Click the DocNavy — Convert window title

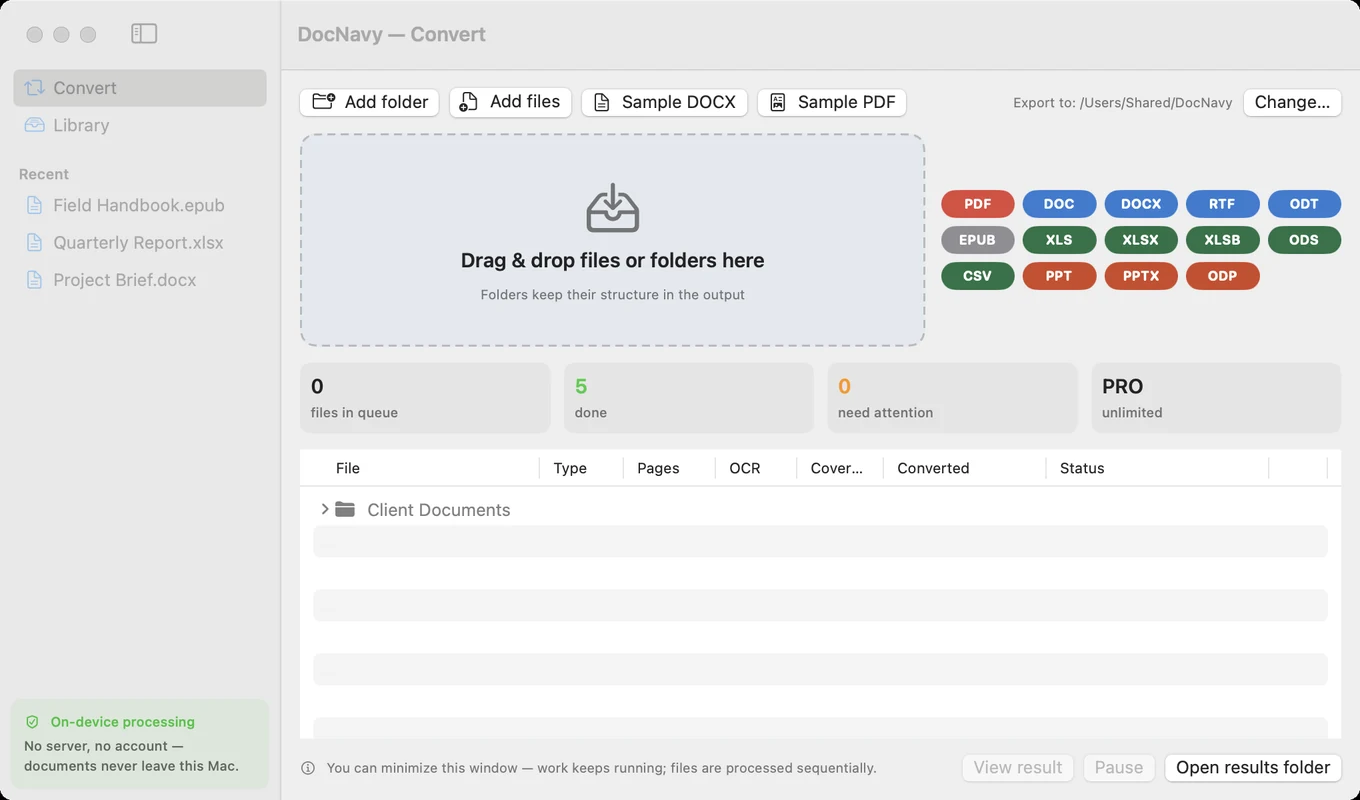coord(392,34)
